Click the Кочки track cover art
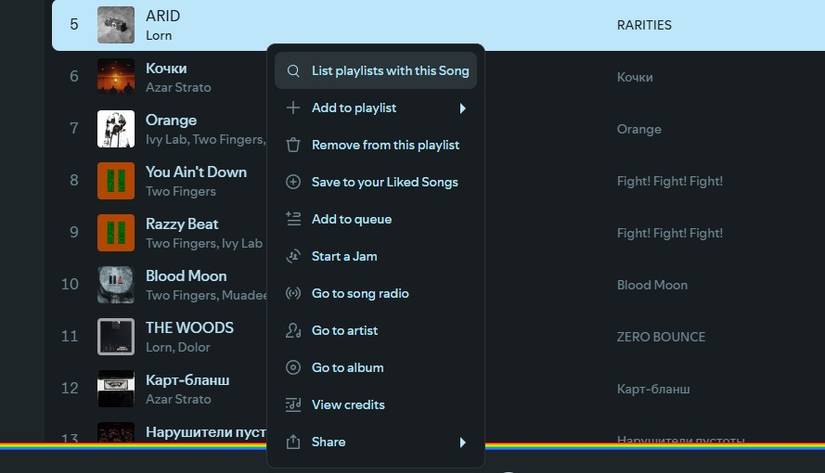 pyautogui.click(x=116, y=76)
